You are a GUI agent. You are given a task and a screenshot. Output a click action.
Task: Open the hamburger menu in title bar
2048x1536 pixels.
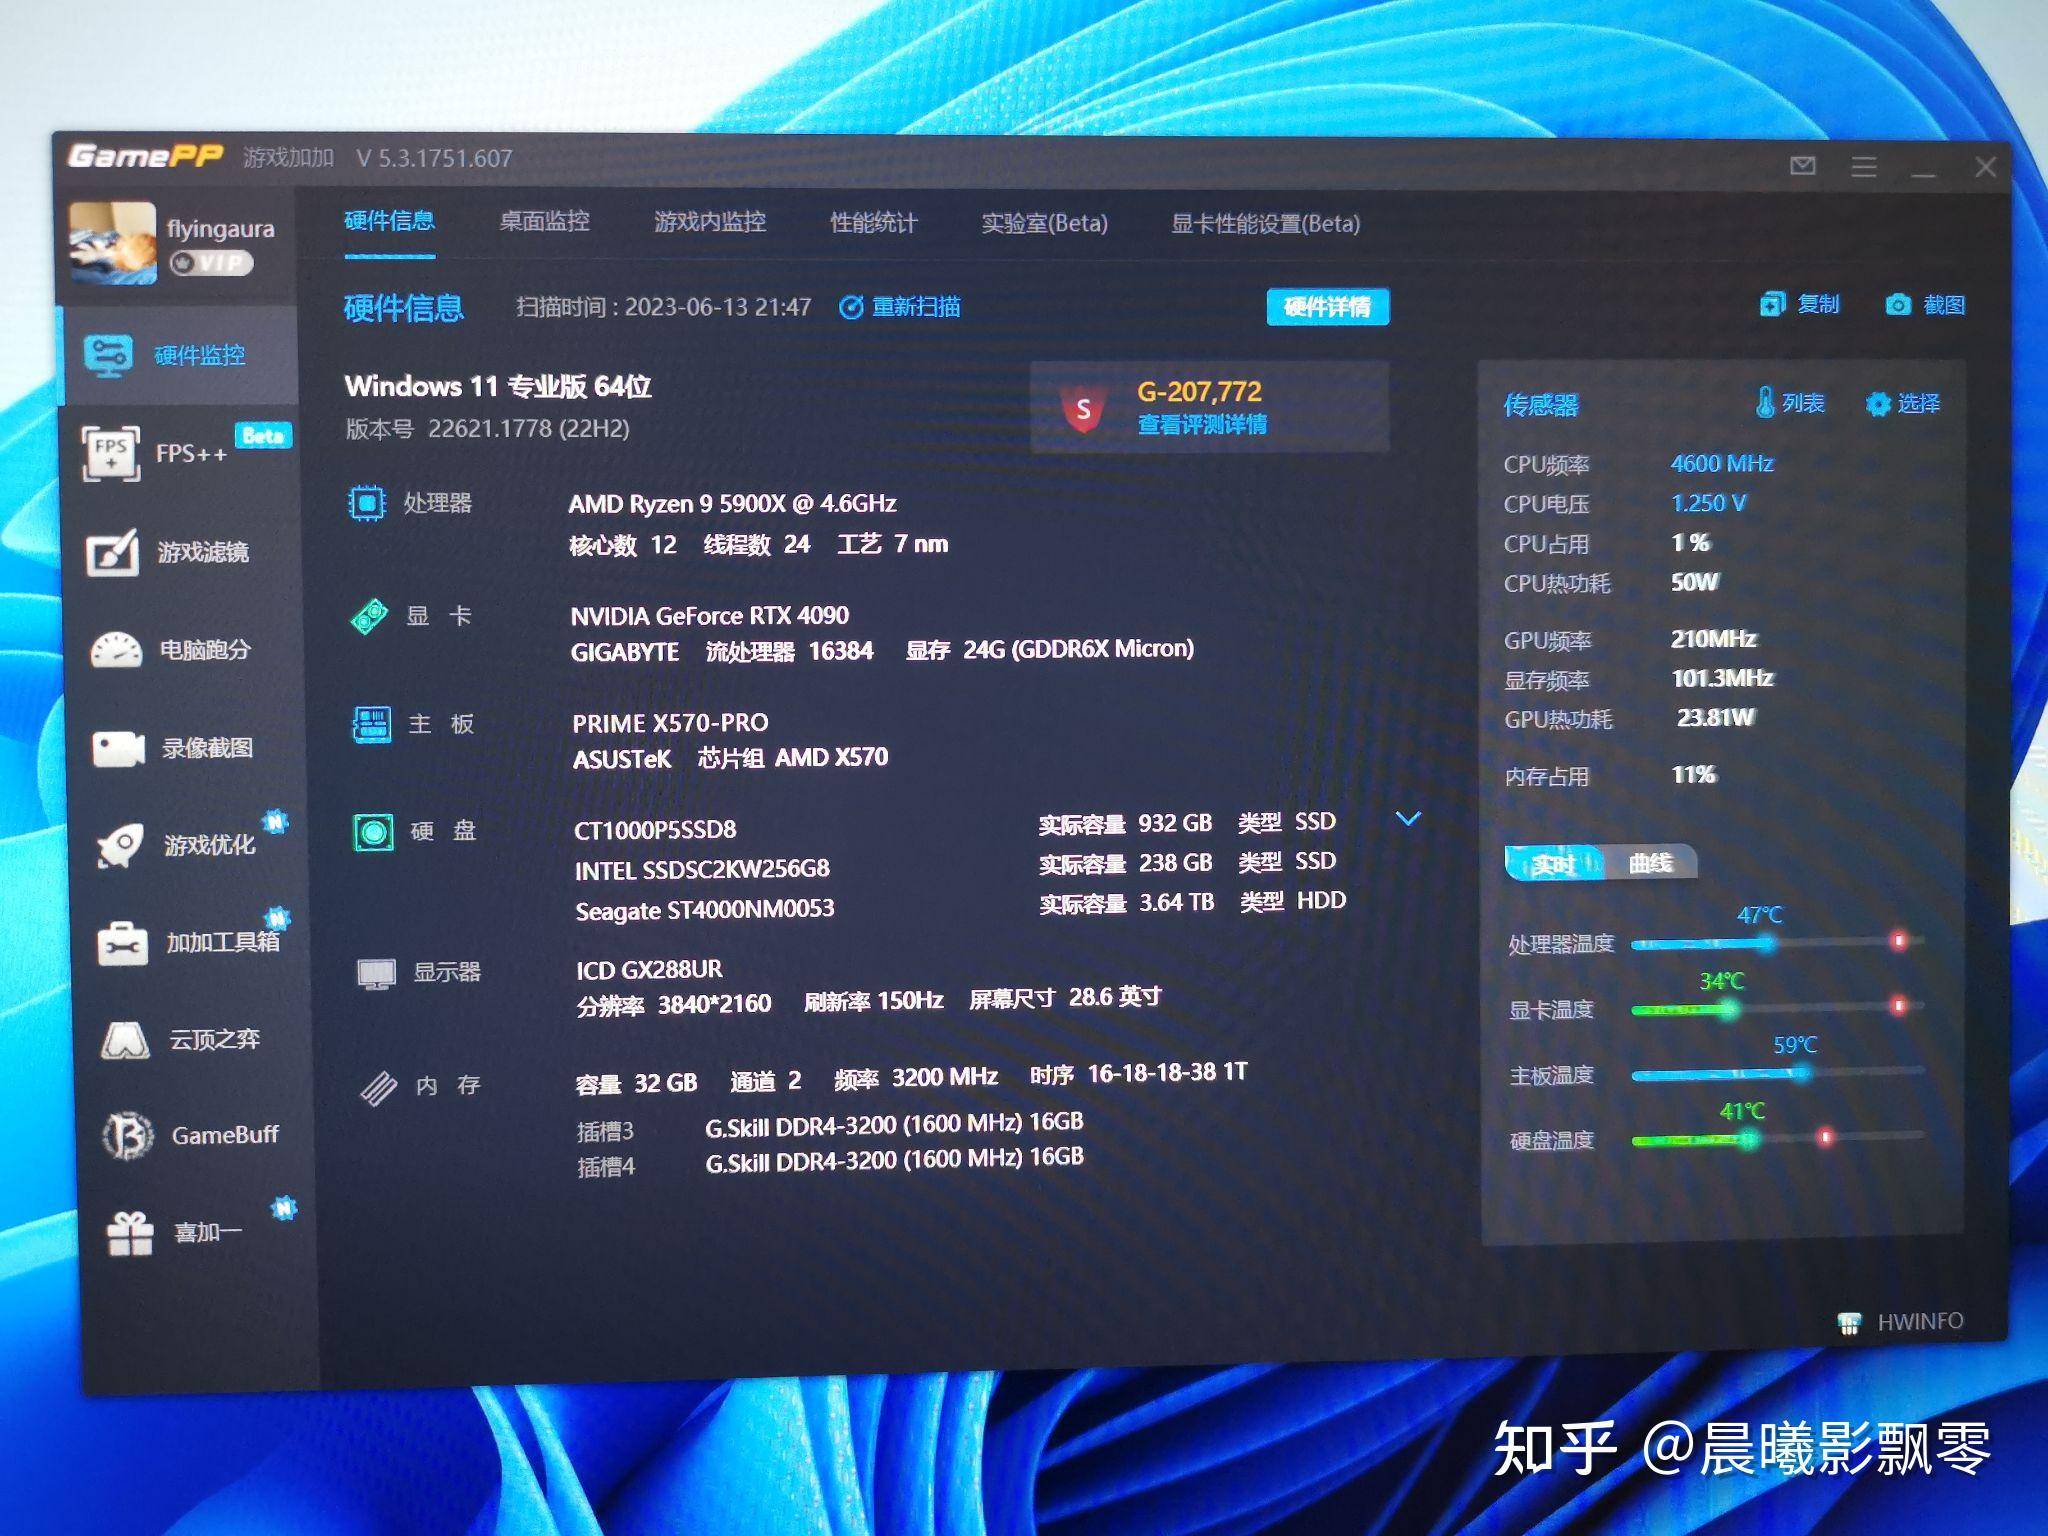coord(1863,167)
